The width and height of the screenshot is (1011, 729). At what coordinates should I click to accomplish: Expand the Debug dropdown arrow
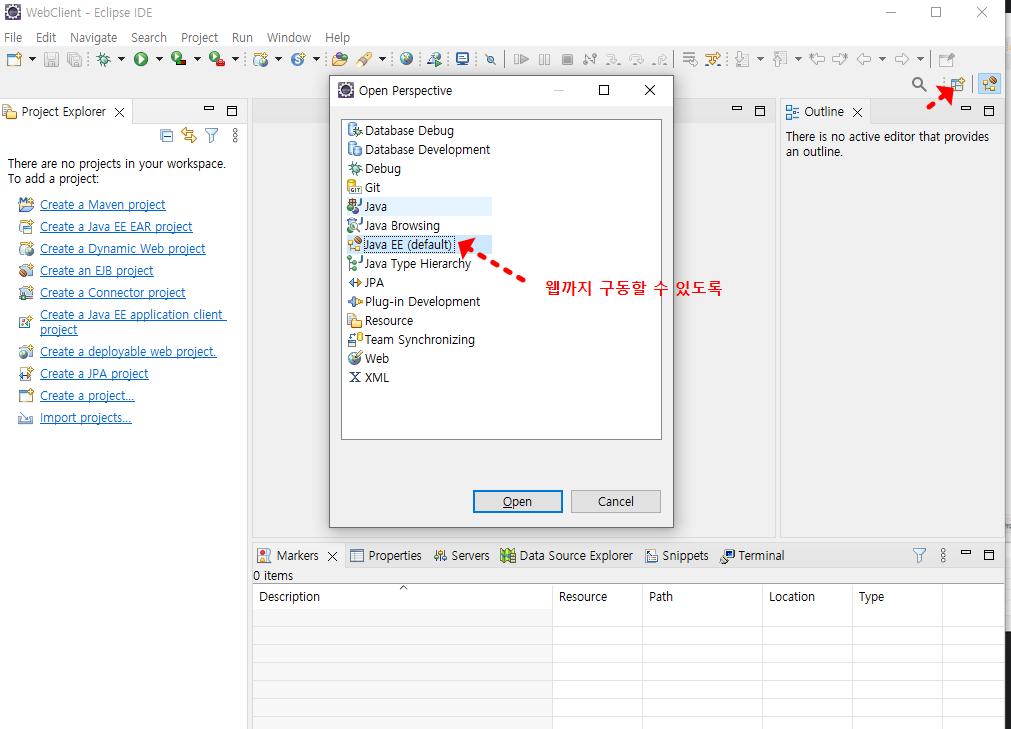pyautogui.click(x=121, y=59)
